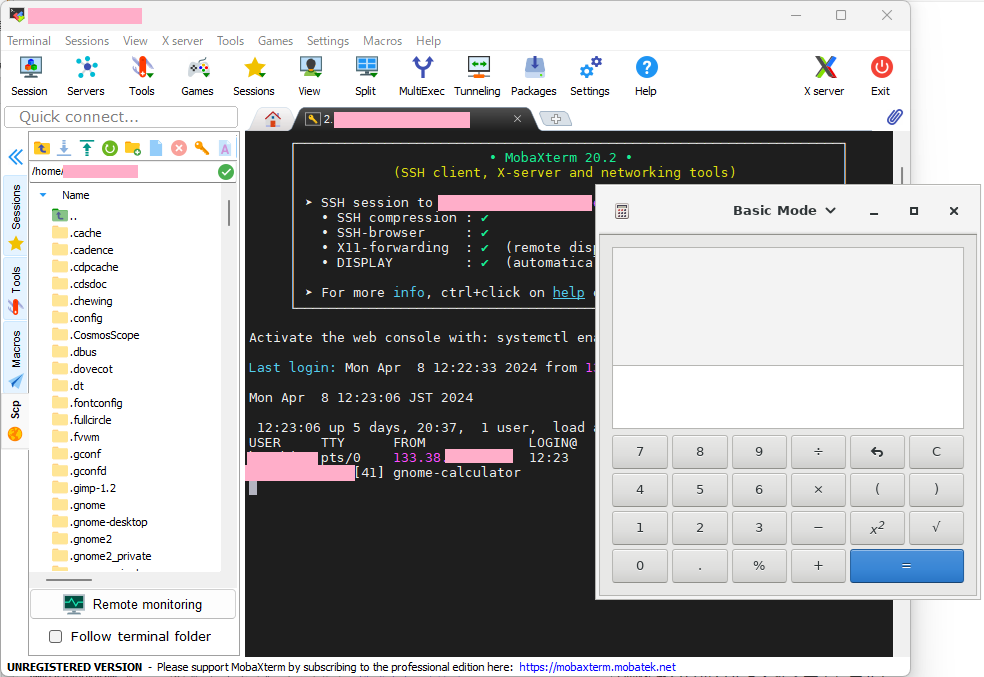Click the Quick connect input field
This screenshot has width=984, height=677.
(121, 117)
